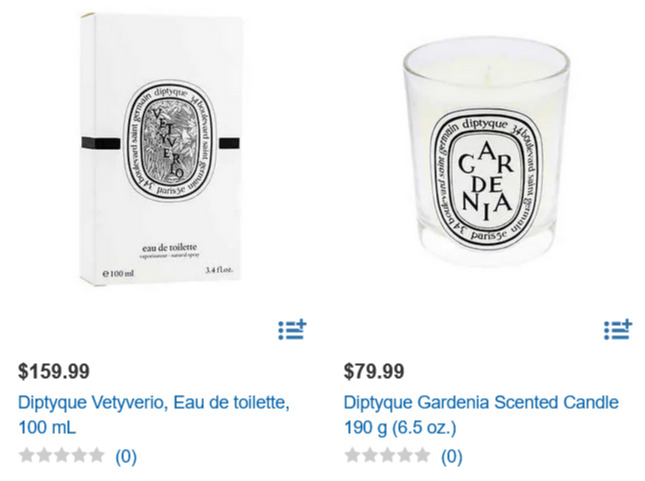Open the Diptyque Vetyverio Eau de toilette link
Image resolution: width=645 pixels, height=481 pixels.
point(154,415)
